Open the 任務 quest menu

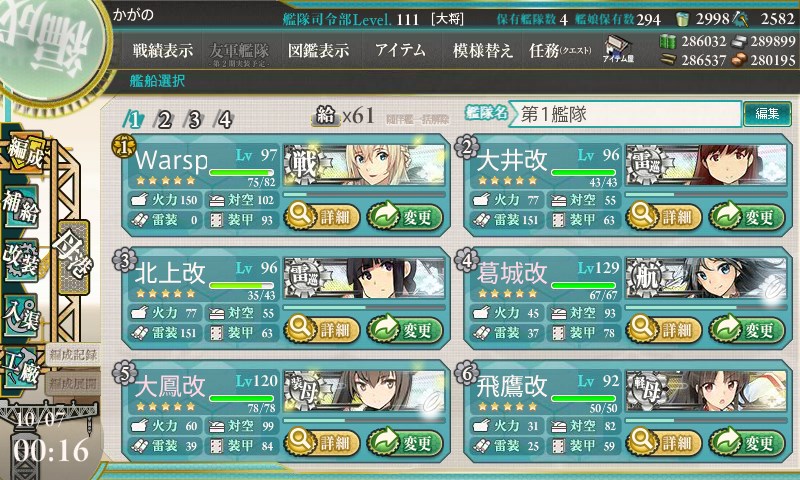click(x=560, y=50)
